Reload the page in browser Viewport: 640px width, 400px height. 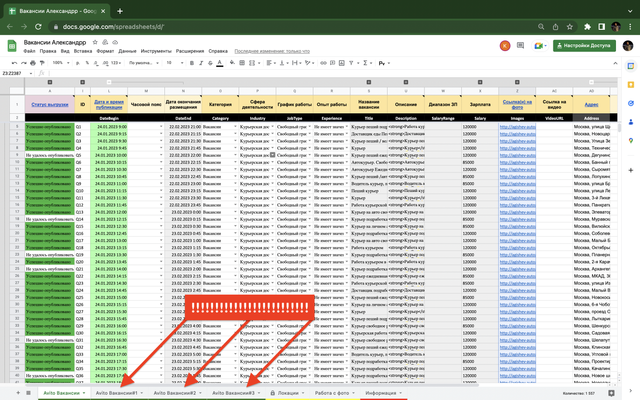point(38,27)
